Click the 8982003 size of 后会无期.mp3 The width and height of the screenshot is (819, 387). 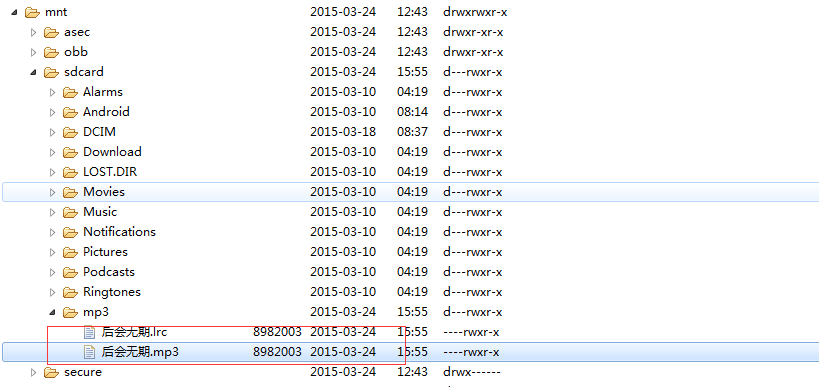[277, 352]
